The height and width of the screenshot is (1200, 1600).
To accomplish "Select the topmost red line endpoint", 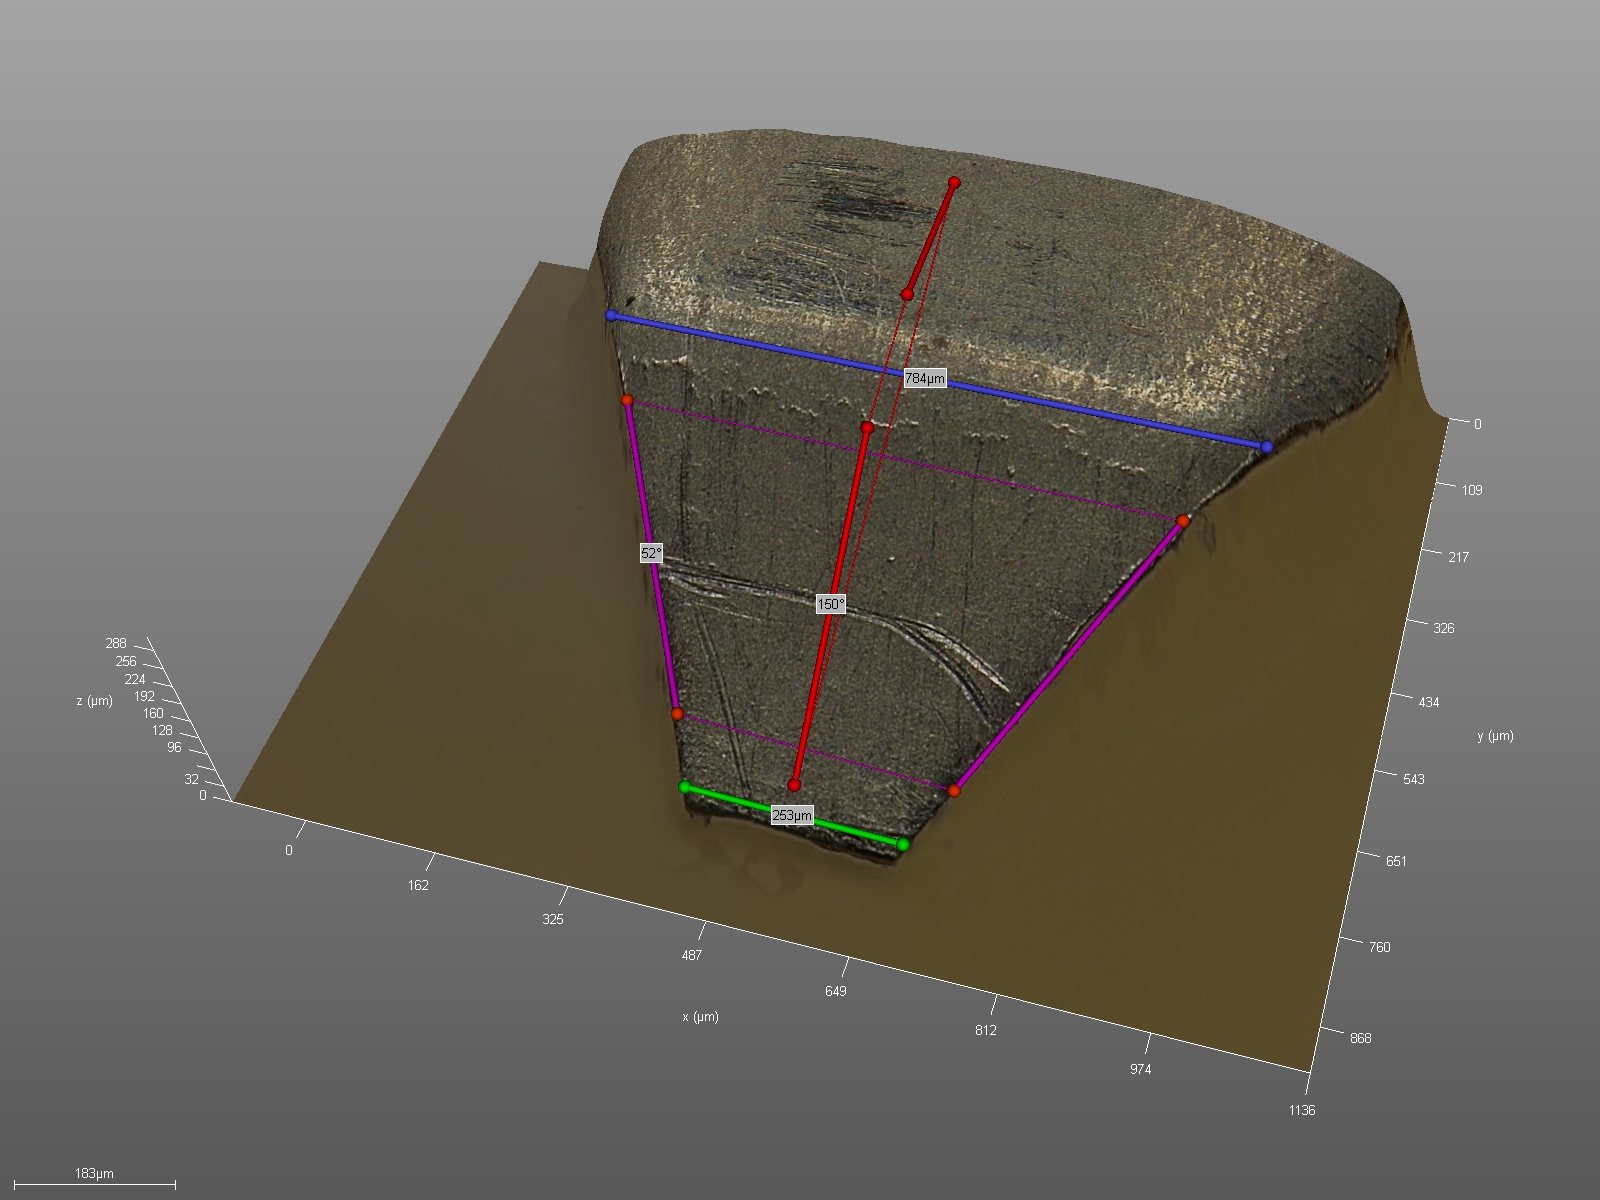I will point(954,183).
